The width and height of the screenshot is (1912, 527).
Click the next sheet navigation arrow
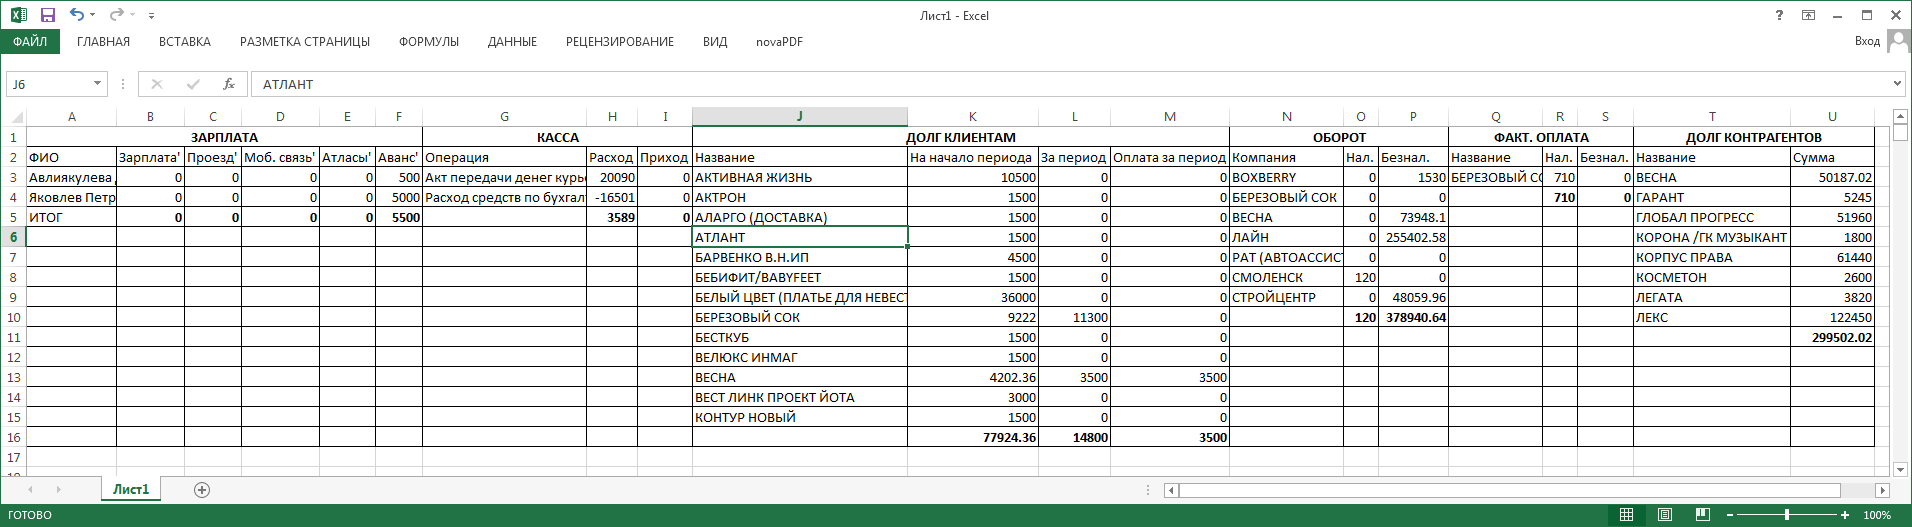coord(58,490)
